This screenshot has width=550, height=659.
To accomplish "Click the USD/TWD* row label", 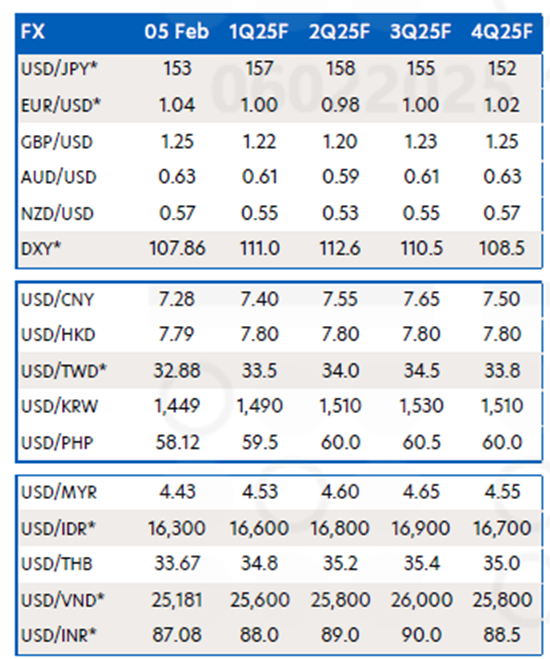I will coord(64,371).
